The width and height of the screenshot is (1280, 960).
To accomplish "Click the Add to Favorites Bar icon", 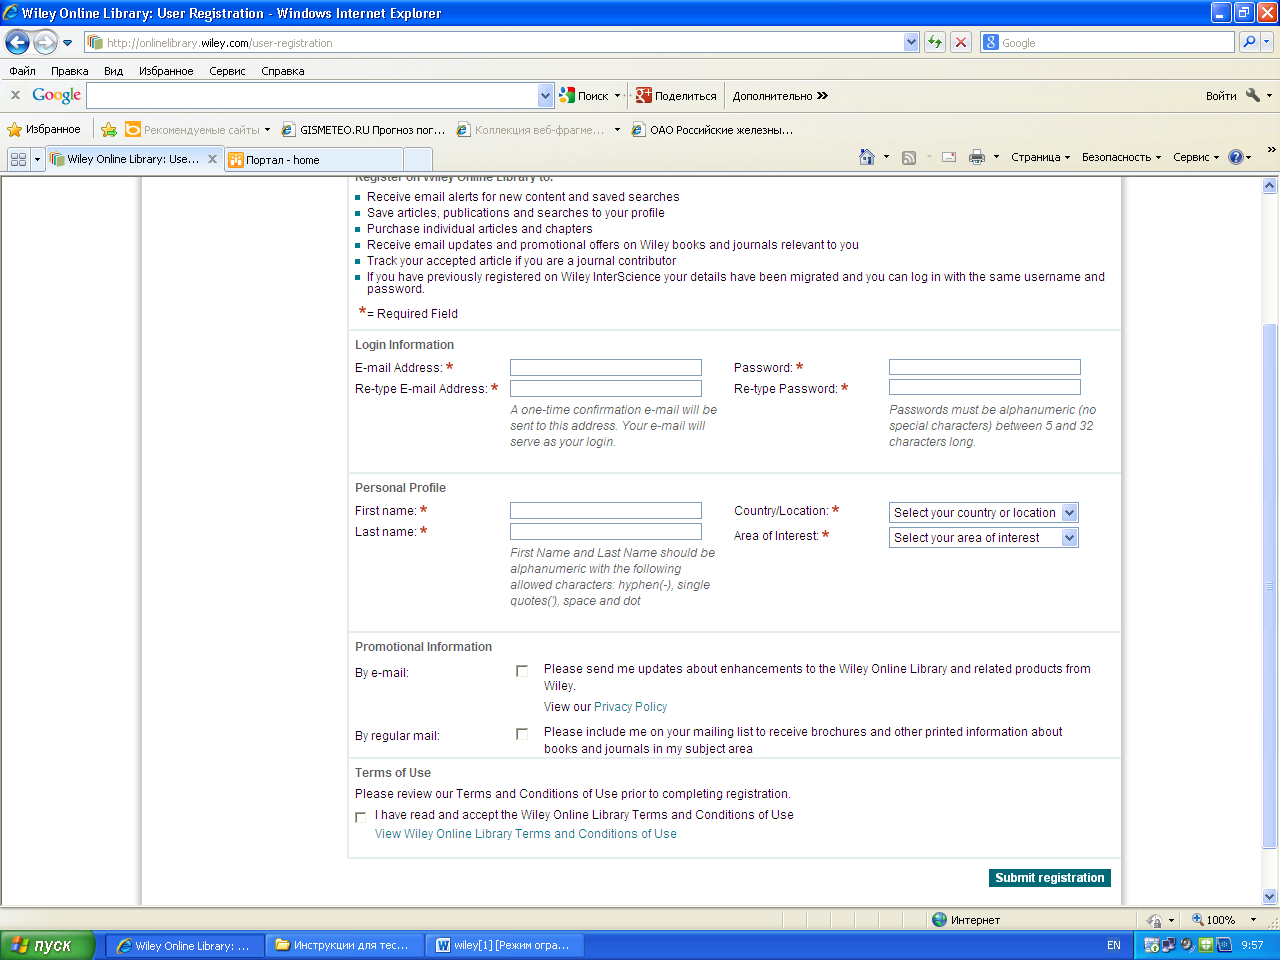I will [x=109, y=129].
